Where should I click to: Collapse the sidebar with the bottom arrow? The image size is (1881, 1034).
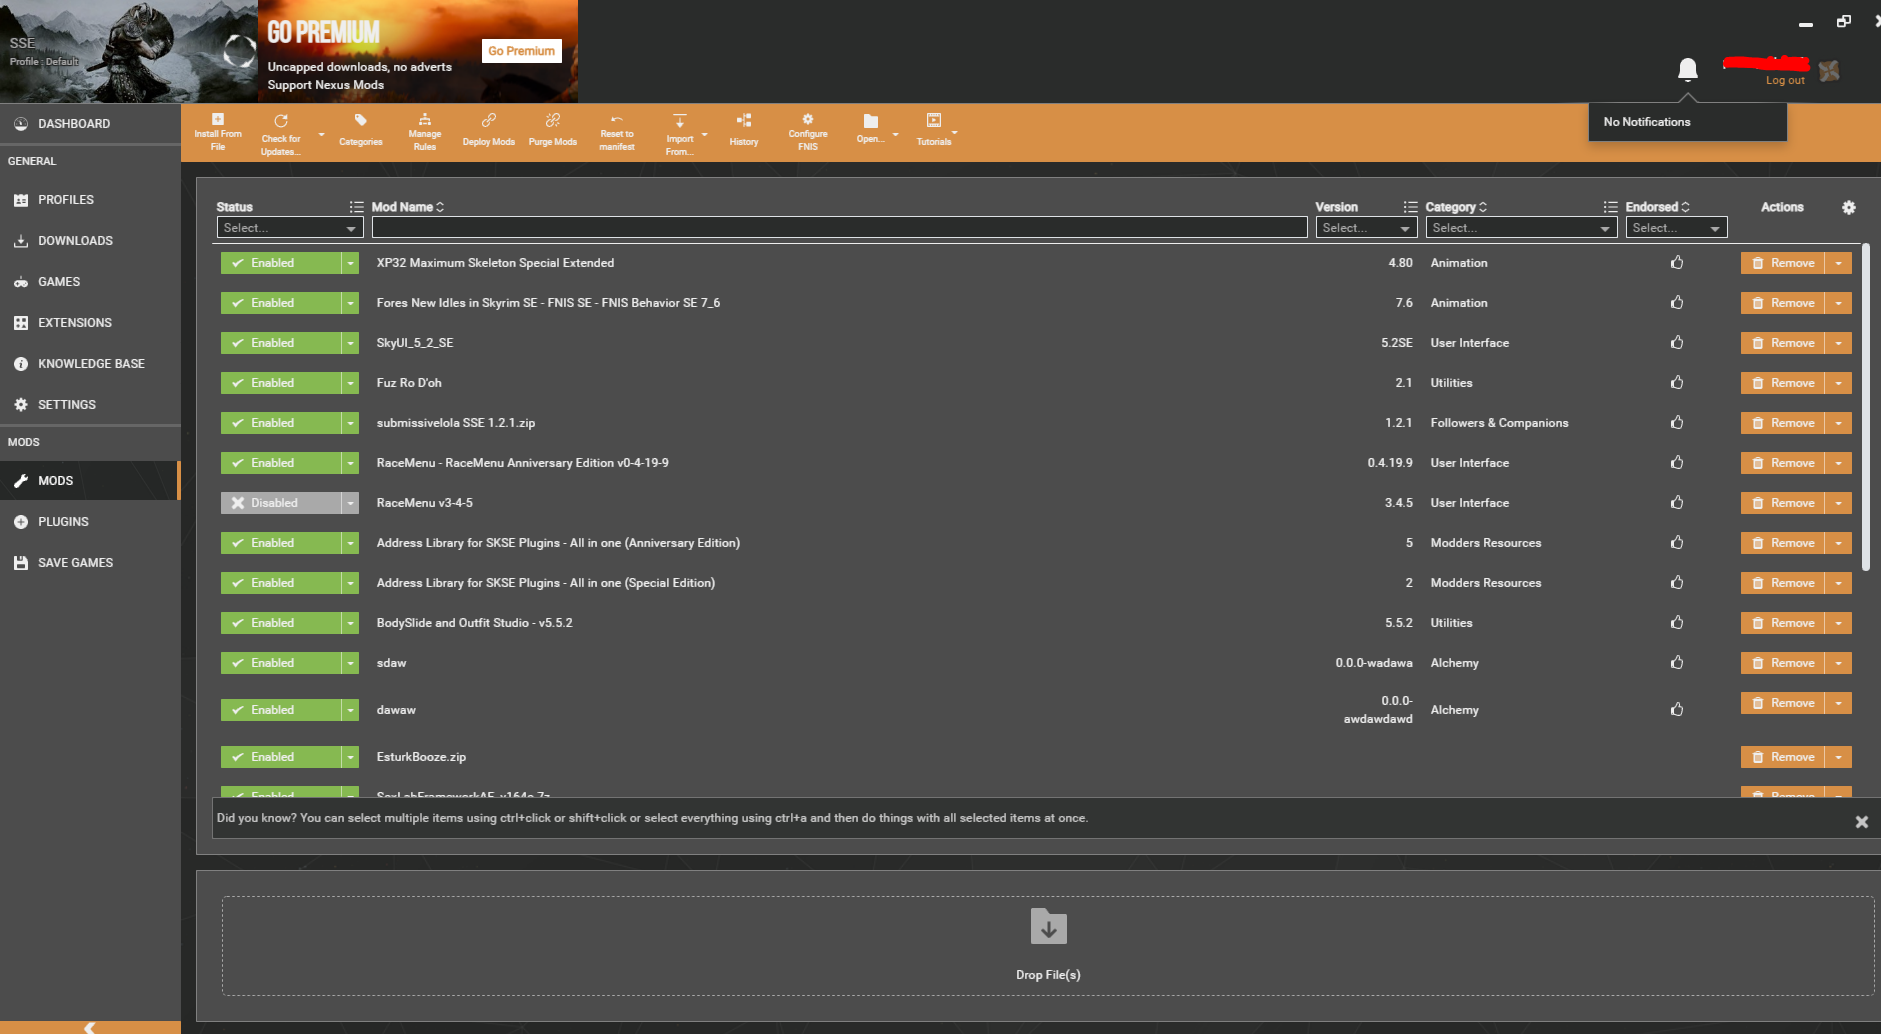coord(90,1027)
